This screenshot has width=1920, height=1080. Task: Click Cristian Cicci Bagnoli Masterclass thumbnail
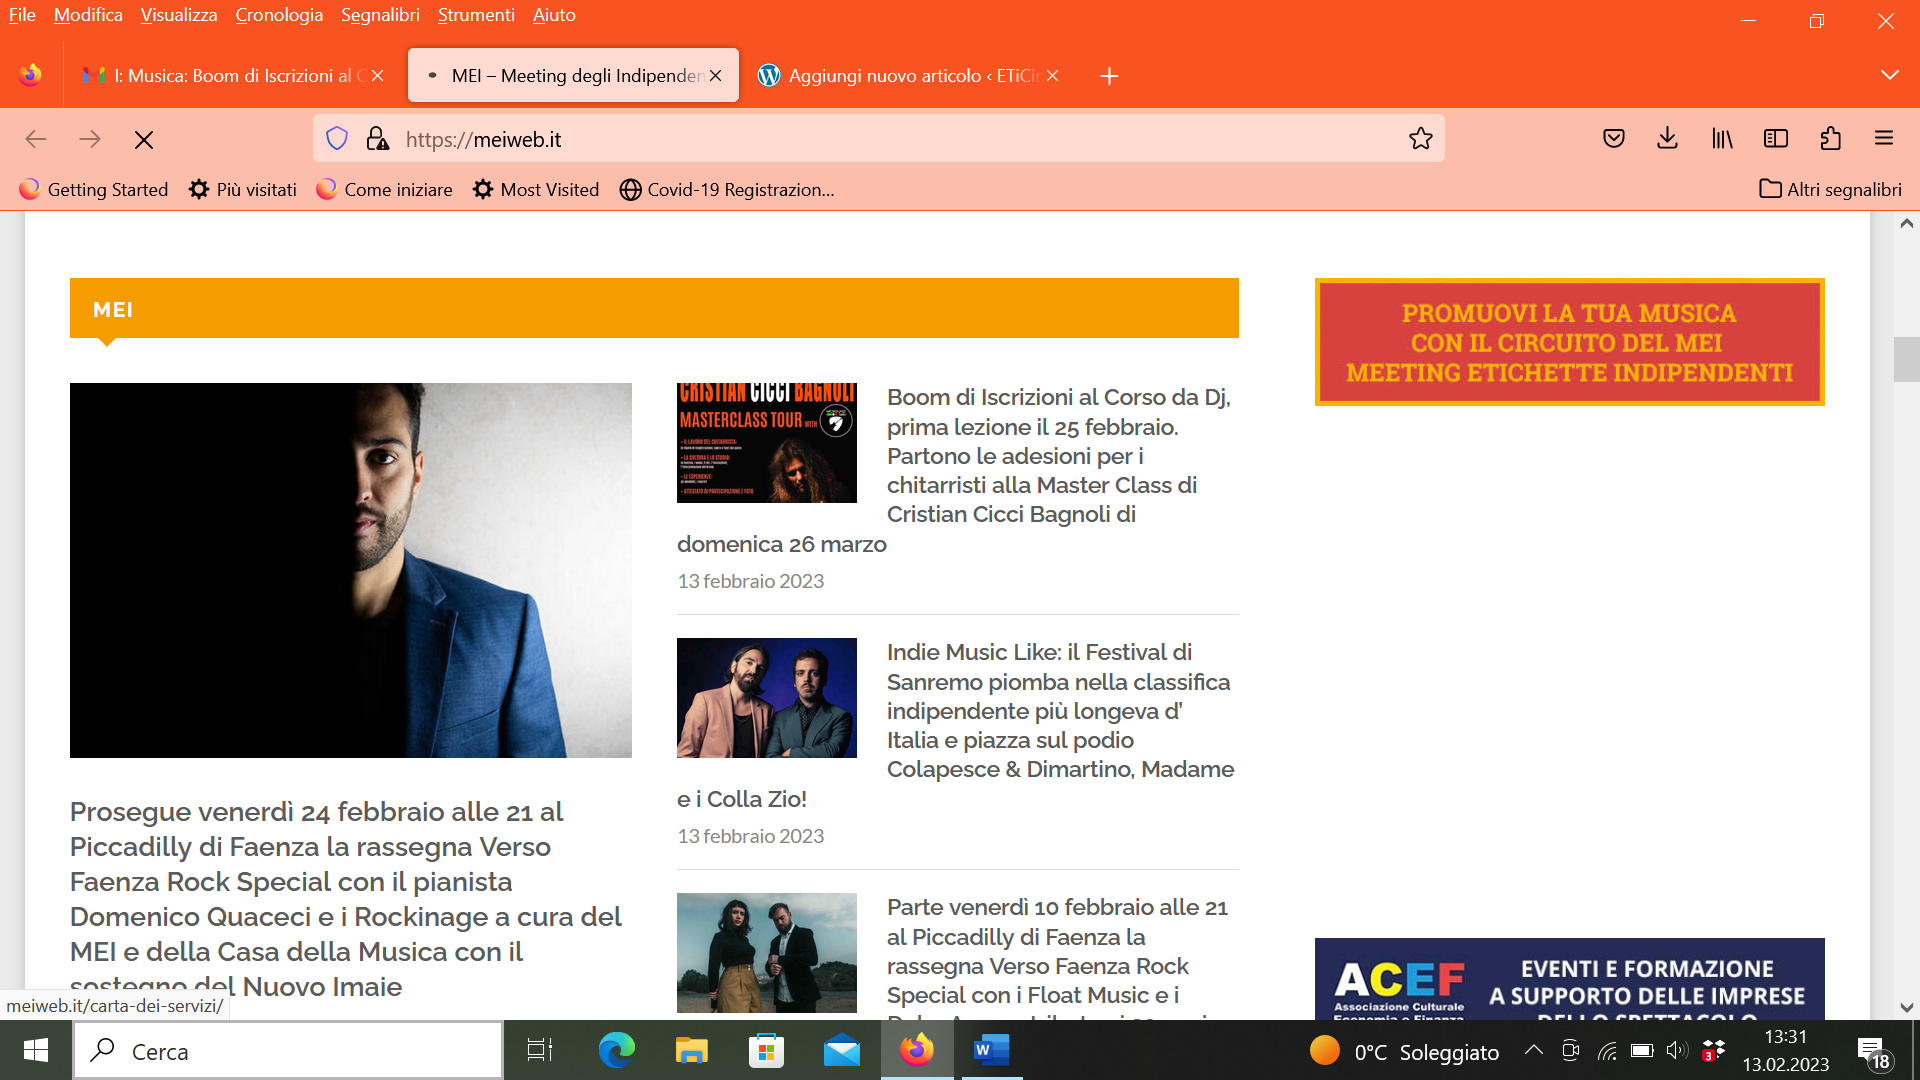[x=767, y=443]
